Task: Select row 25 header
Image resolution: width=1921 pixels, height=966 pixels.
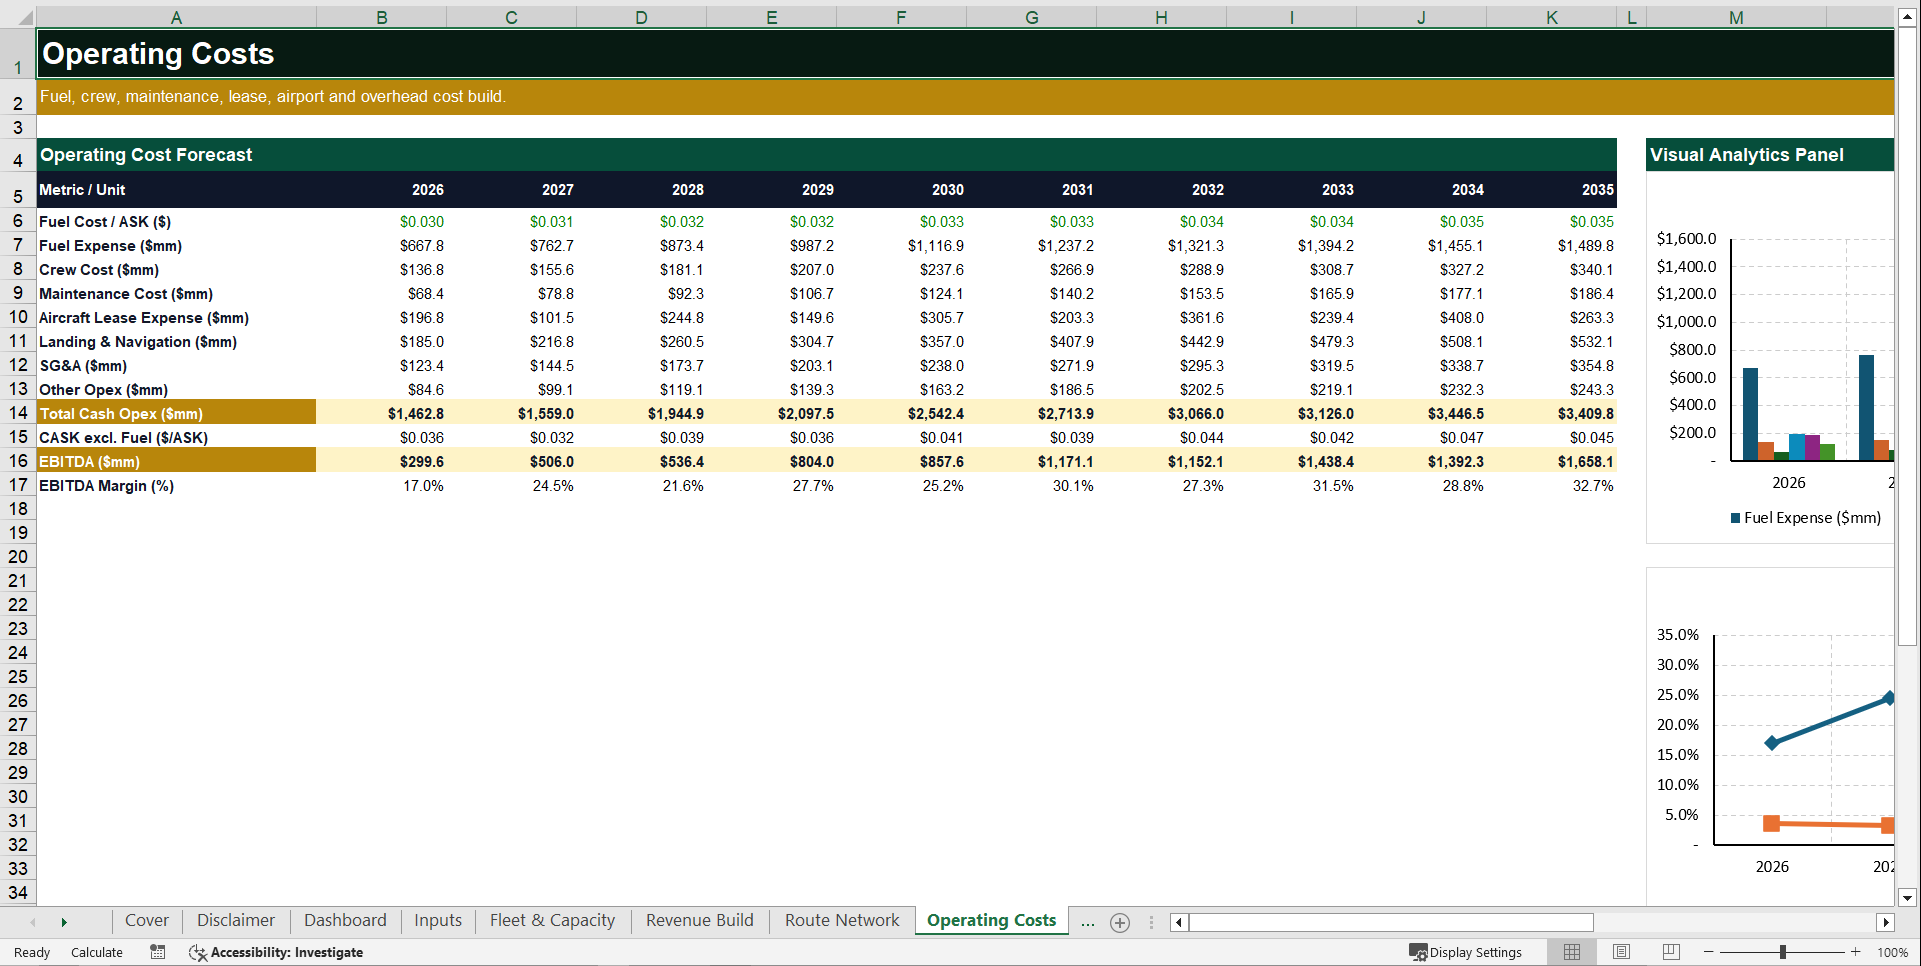Action: point(18,677)
